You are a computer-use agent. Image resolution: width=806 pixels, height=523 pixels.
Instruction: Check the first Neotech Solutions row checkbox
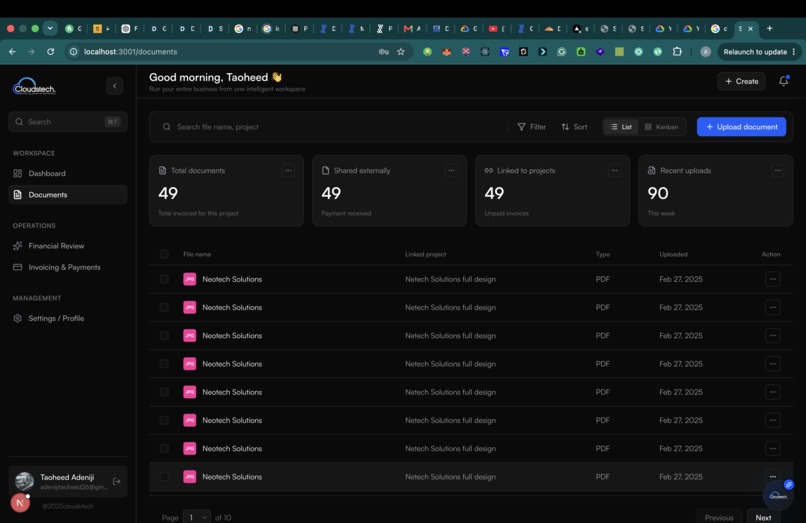click(164, 279)
